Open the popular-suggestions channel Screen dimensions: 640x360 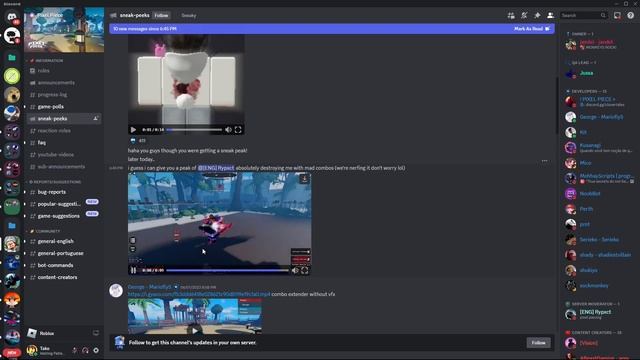64,204
